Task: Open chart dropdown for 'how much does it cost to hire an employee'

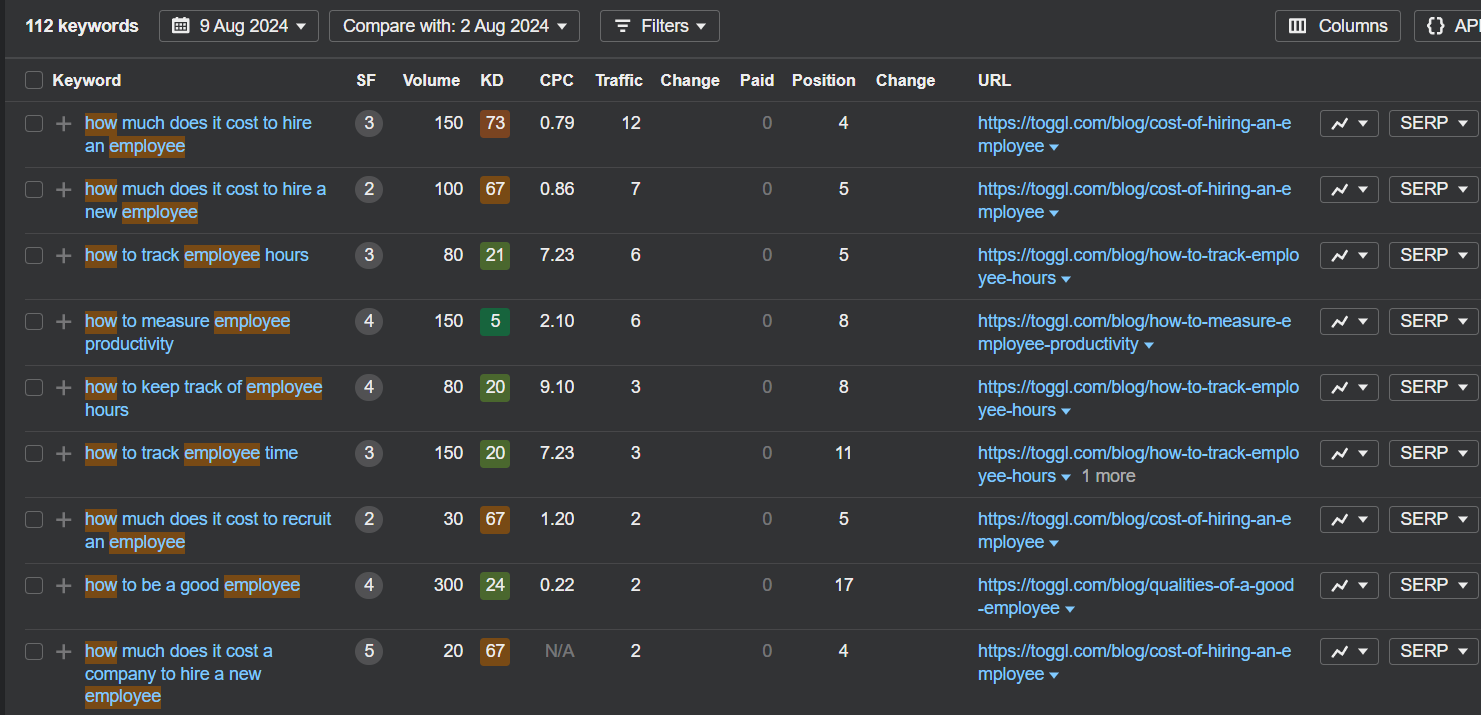Action: click(x=1350, y=123)
